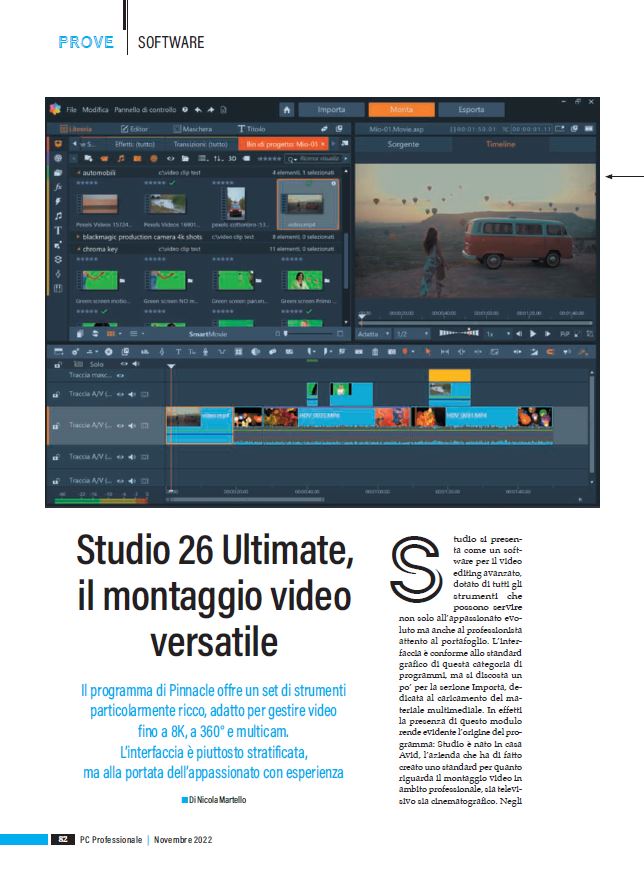
Task: Toggle lock on highlighted second Traccia A/V track
Action: click(56, 426)
